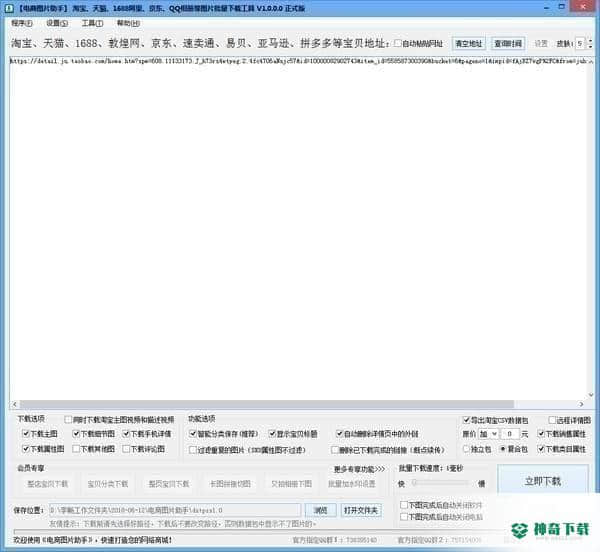Viewport: 600px width, 552px height.
Task: Click the photo-album download member button
Action: click(x=292, y=484)
